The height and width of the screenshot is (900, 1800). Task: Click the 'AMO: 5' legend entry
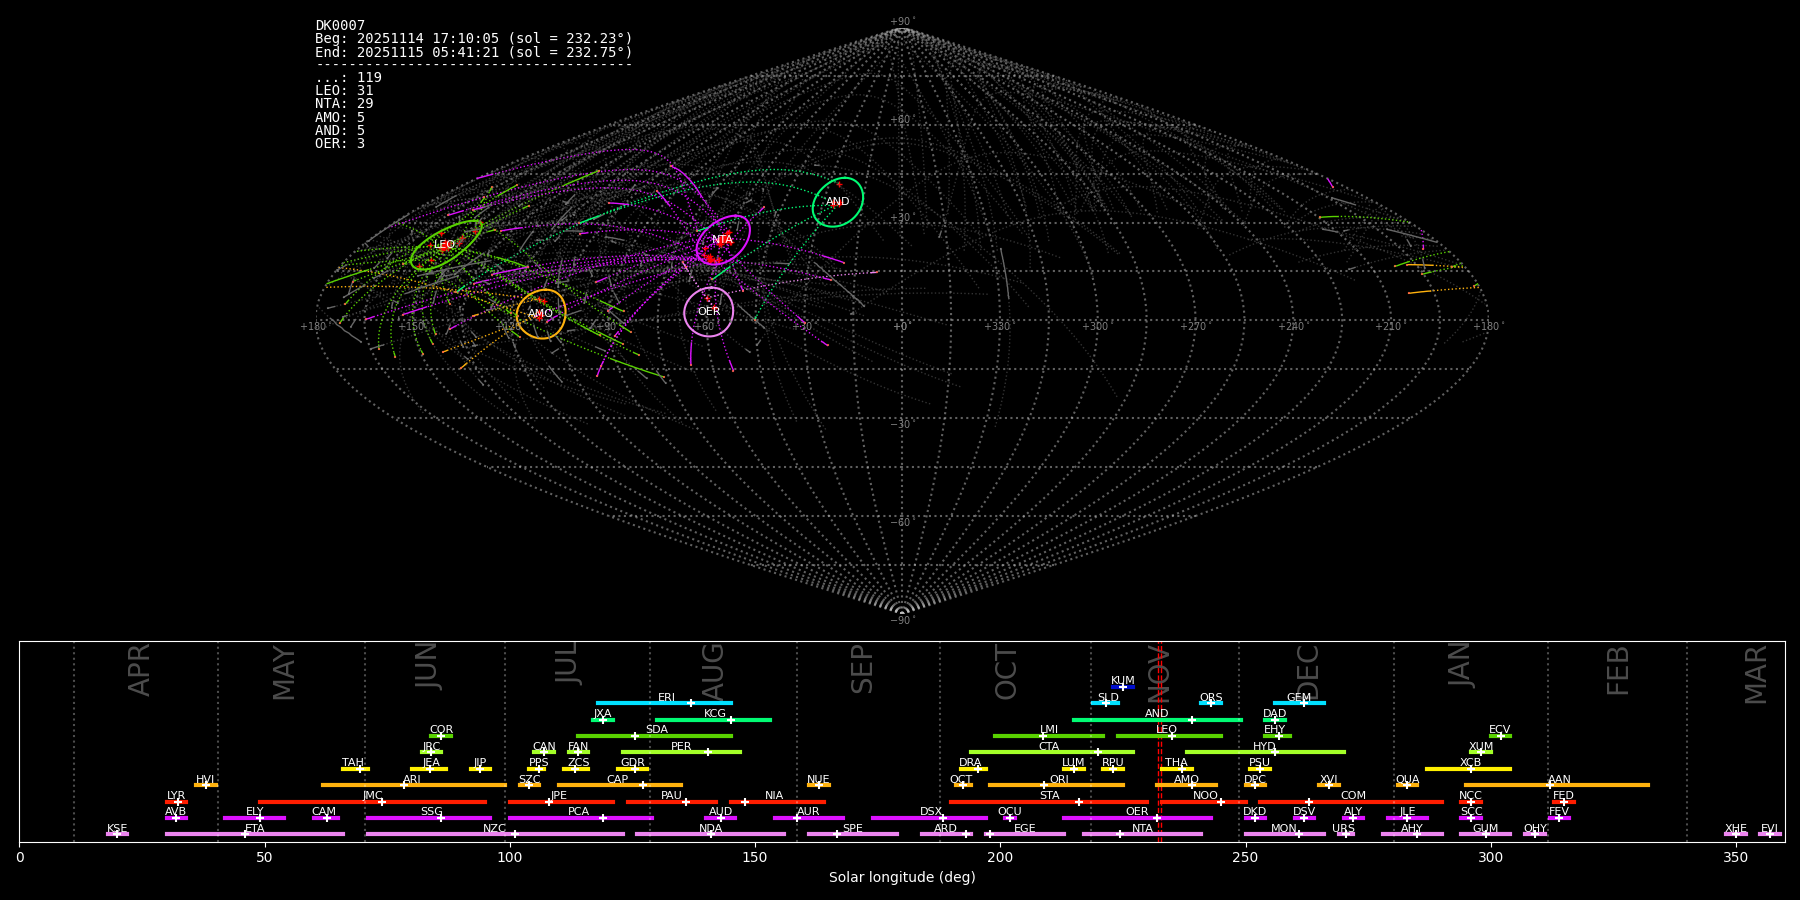click(340, 118)
